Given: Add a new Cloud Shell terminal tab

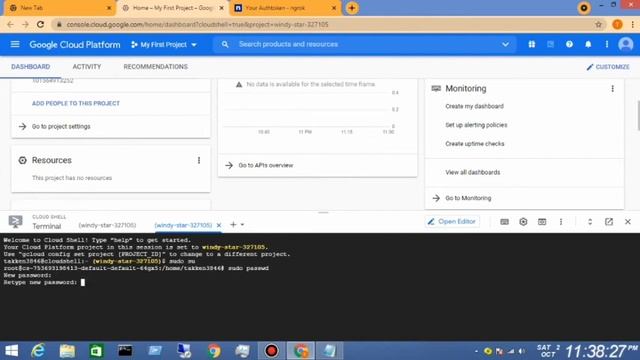Looking at the screenshot, I should click(233, 224).
